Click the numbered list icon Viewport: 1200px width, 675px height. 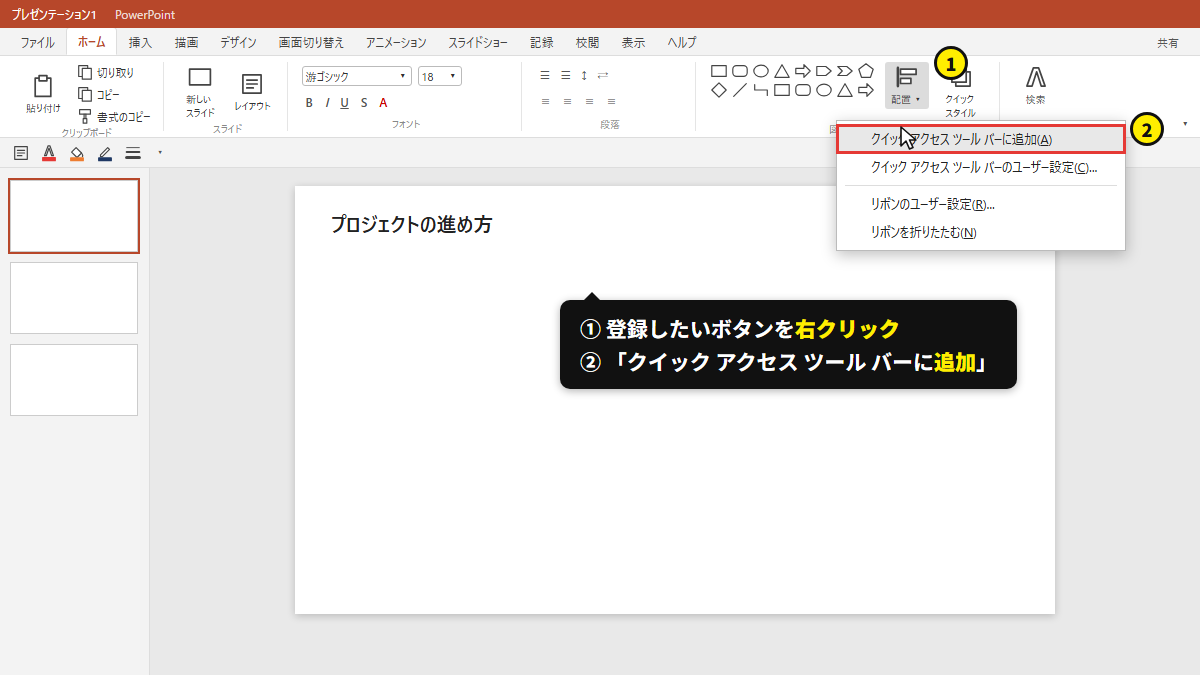[565, 75]
